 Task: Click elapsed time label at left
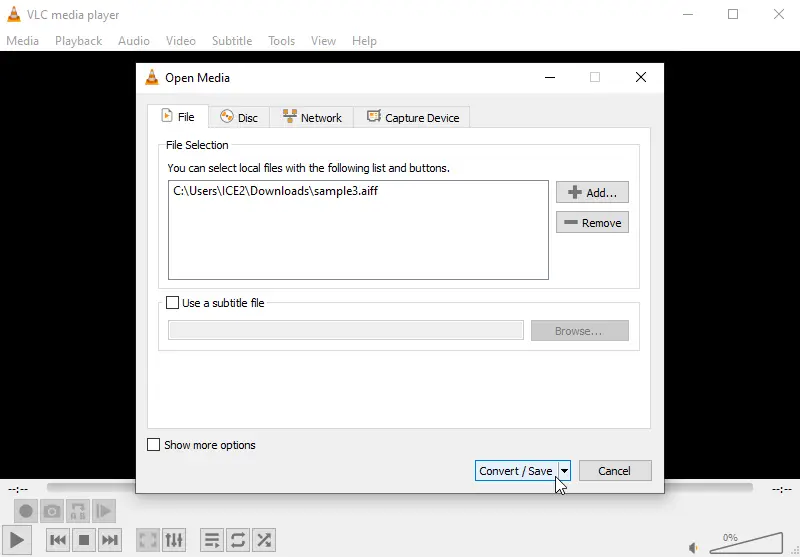[x=18, y=490]
